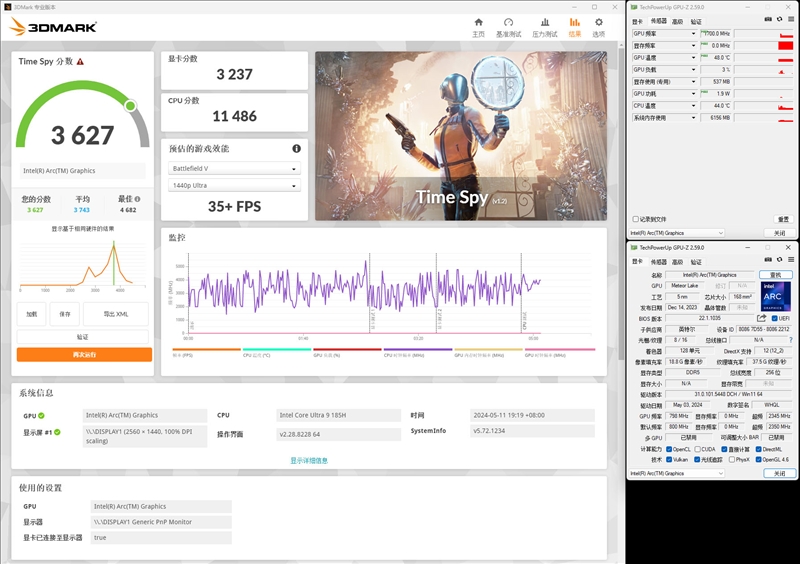Open the Results (结果) section
The image size is (800, 564).
(x=574, y=28)
